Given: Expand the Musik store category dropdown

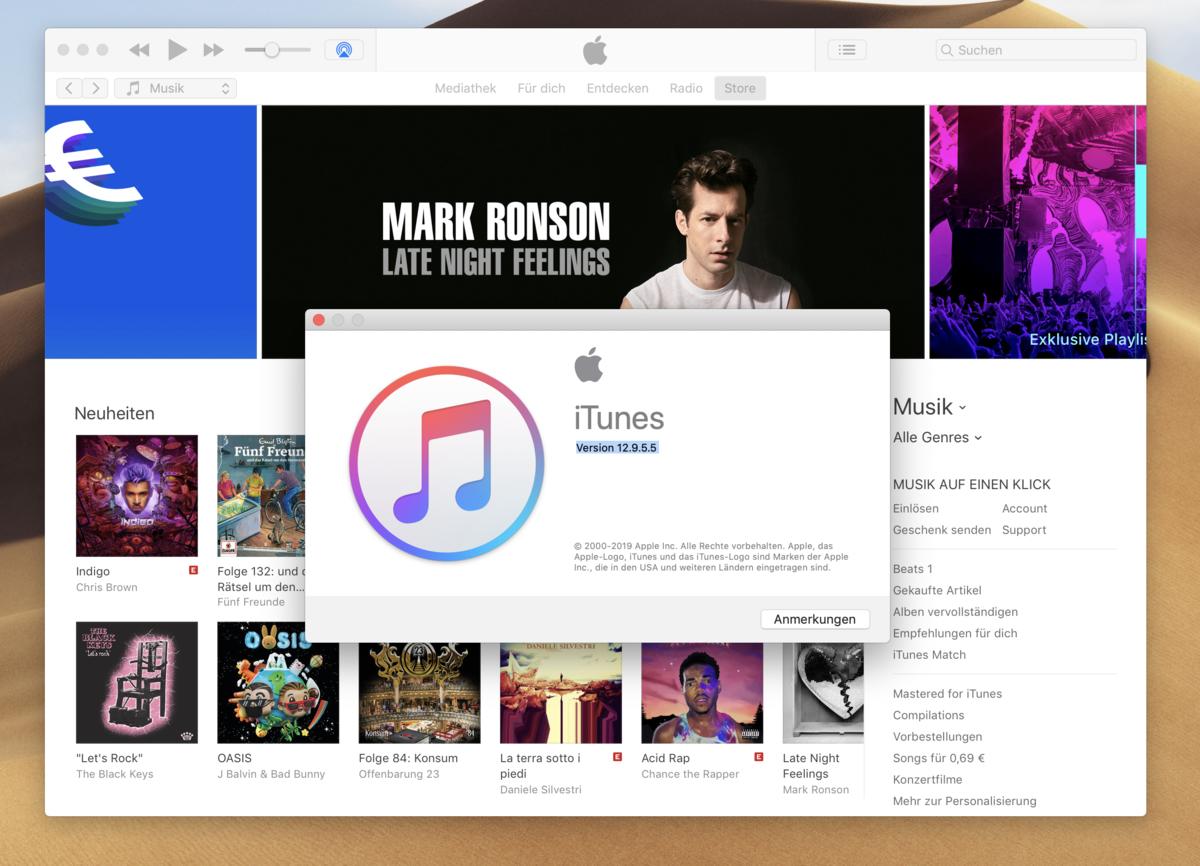Looking at the screenshot, I should coord(930,407).
